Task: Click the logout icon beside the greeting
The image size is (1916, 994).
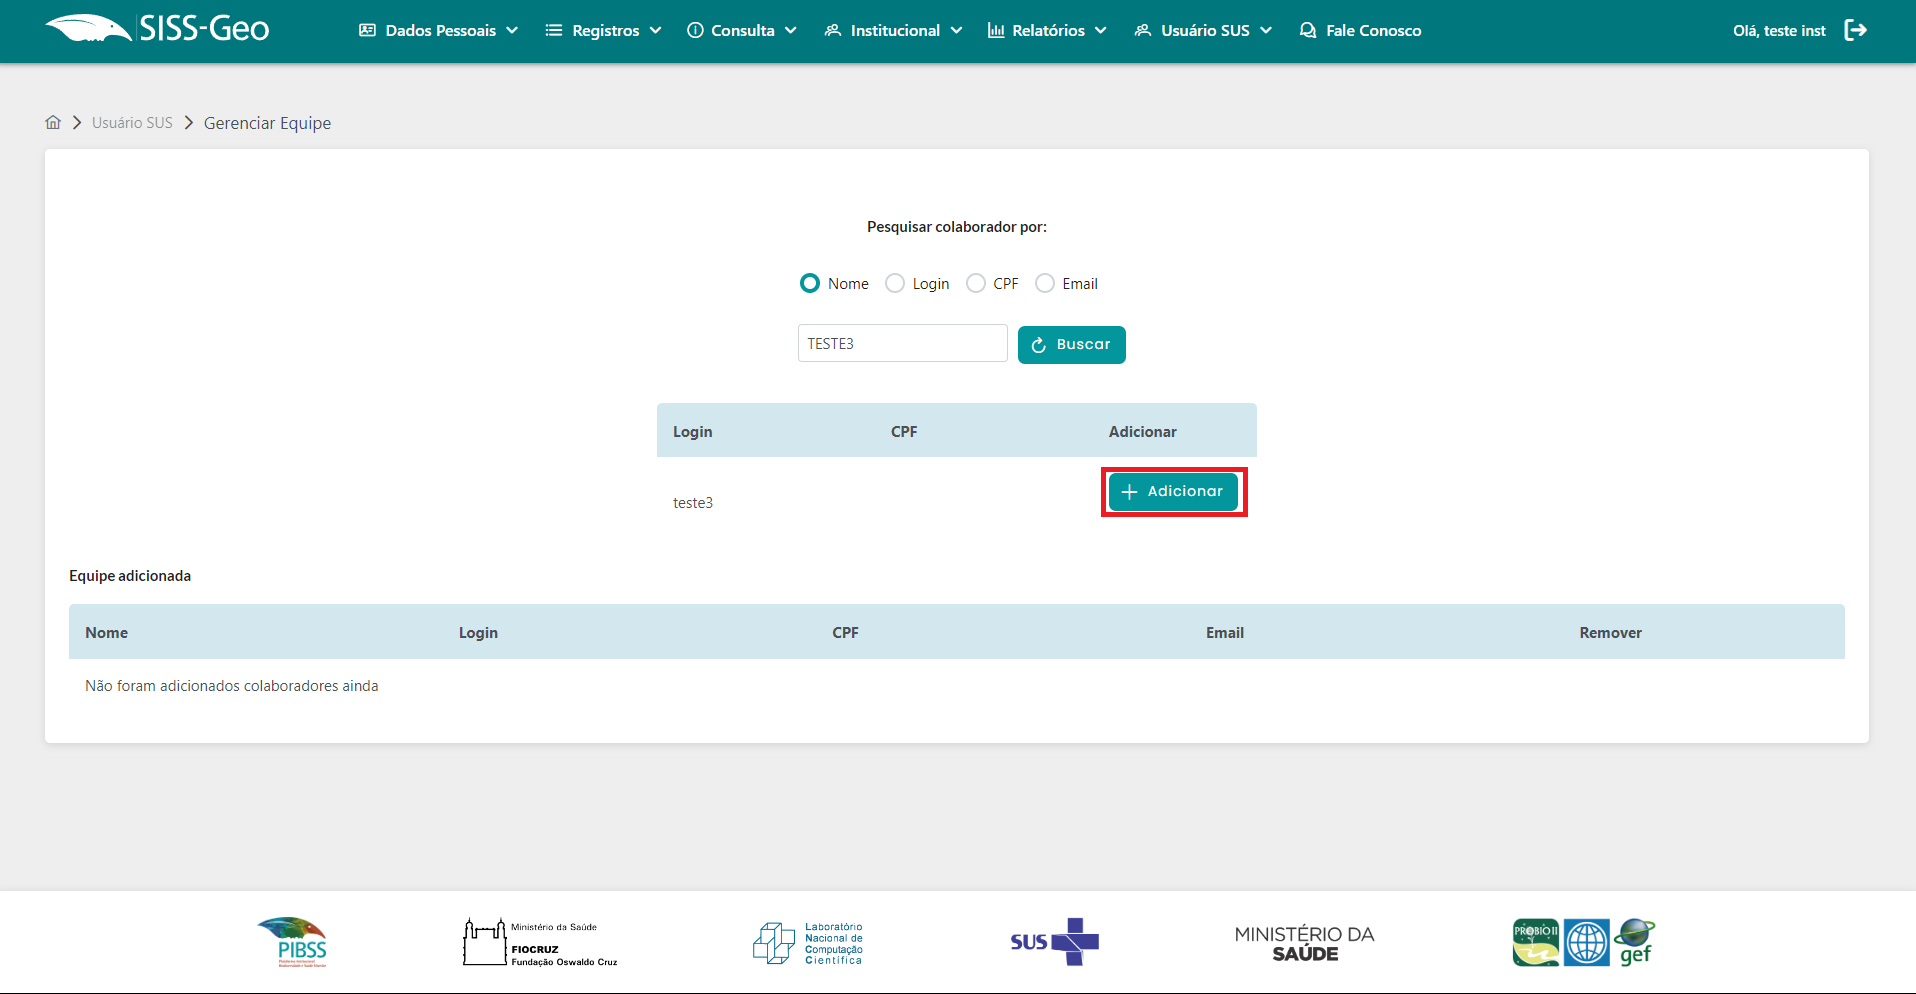Action: (1855, 30)
